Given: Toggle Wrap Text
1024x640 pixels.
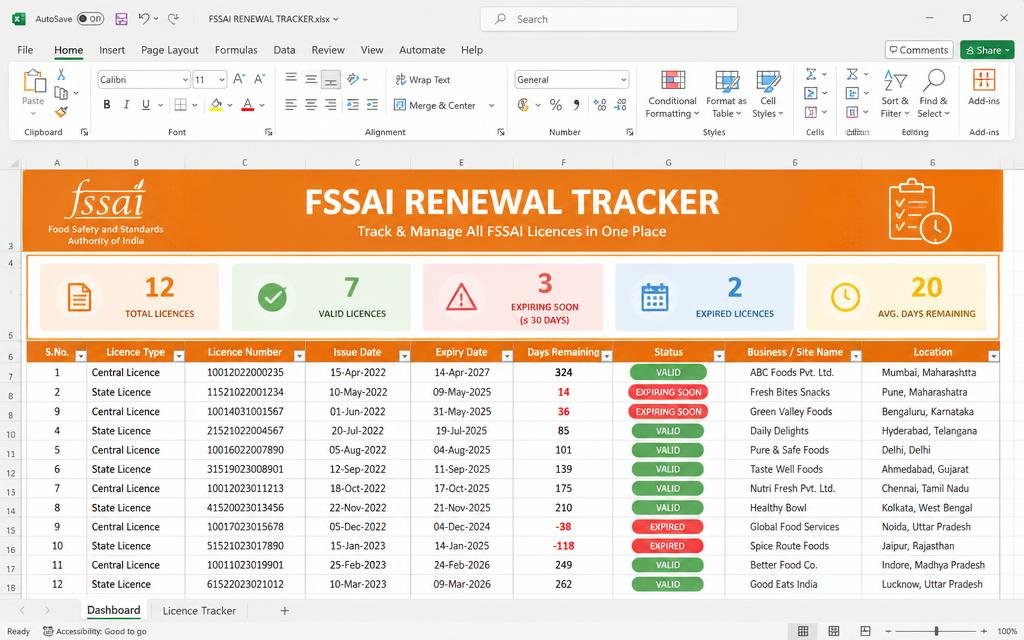Looking at the screenshot, I should tap(423, 80).
